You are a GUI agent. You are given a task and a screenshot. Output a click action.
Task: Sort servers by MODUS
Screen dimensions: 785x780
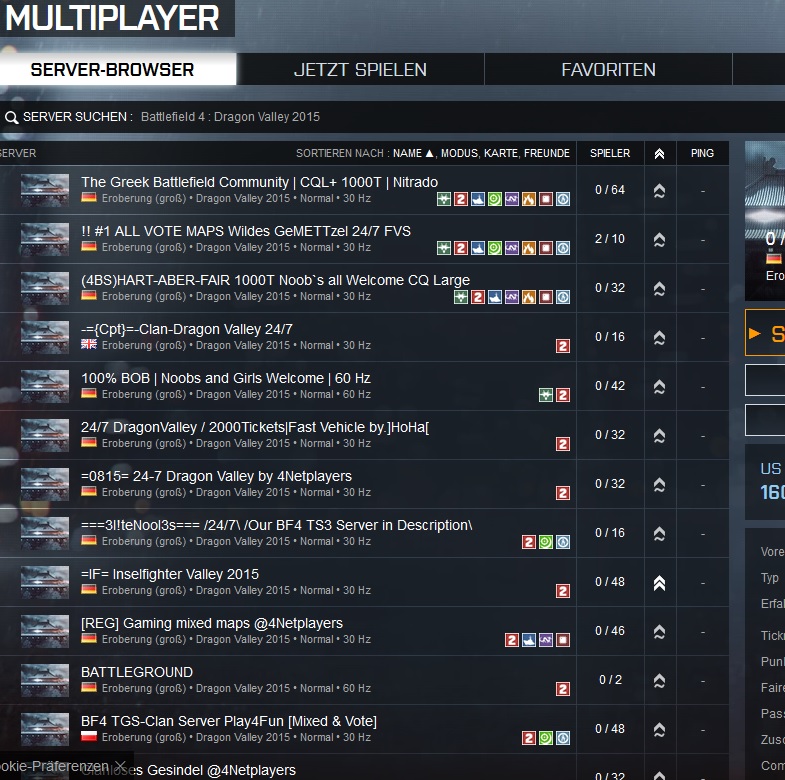[x=460, y=153]
